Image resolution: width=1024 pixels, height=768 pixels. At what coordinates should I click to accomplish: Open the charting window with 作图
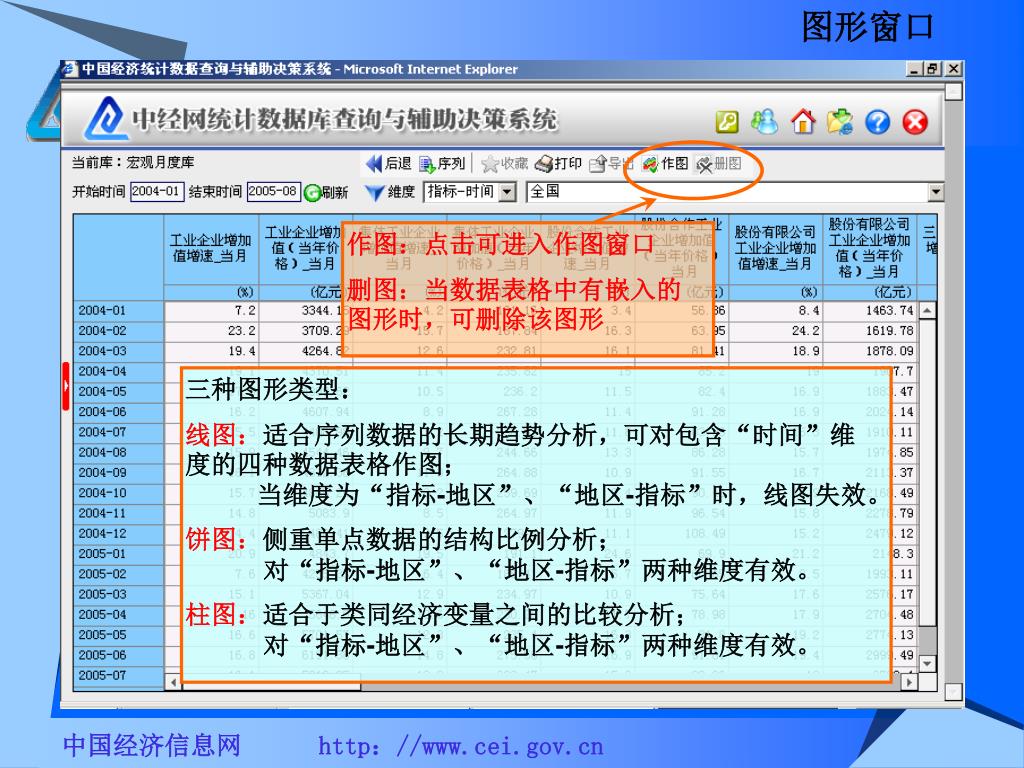point(665,163)
